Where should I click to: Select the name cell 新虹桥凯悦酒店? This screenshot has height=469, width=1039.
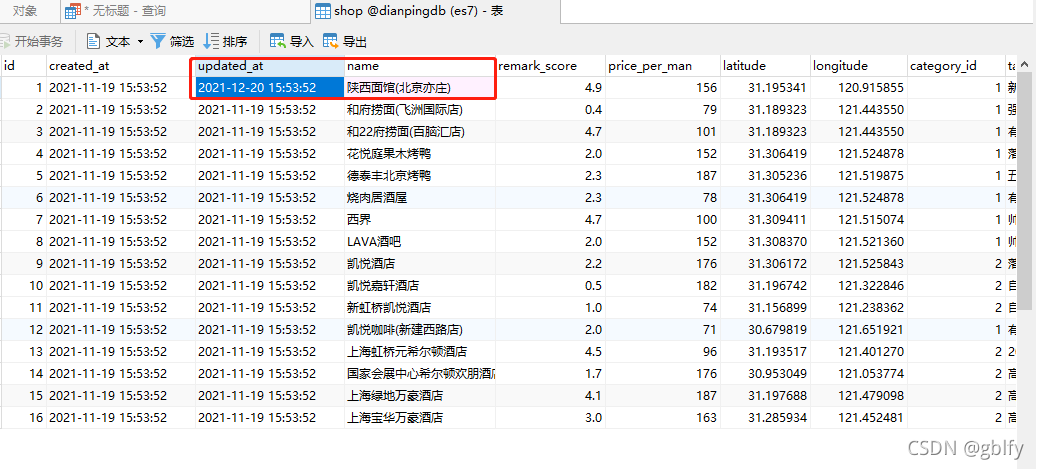click(x=419, y=307)
